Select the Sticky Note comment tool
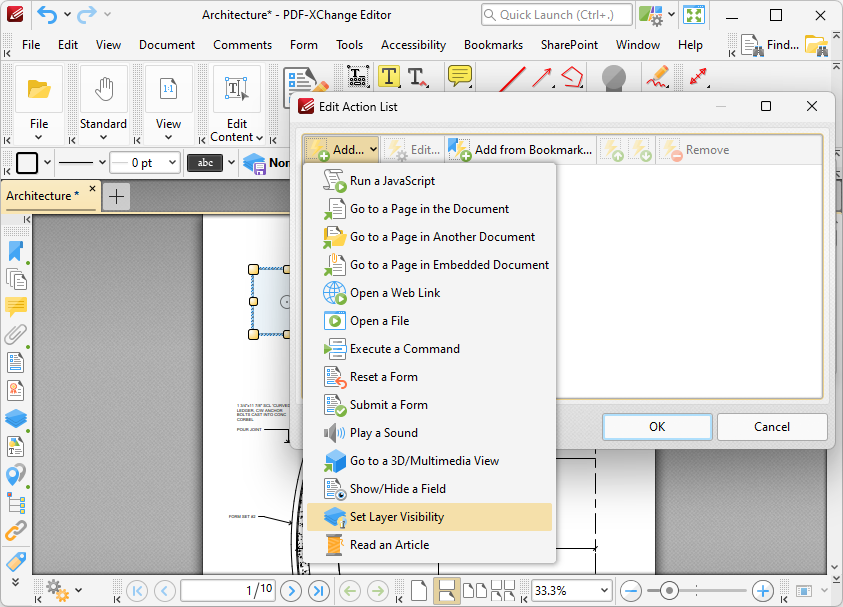The width and height of the screenshot is (843, 607). [x=459, y=76]
